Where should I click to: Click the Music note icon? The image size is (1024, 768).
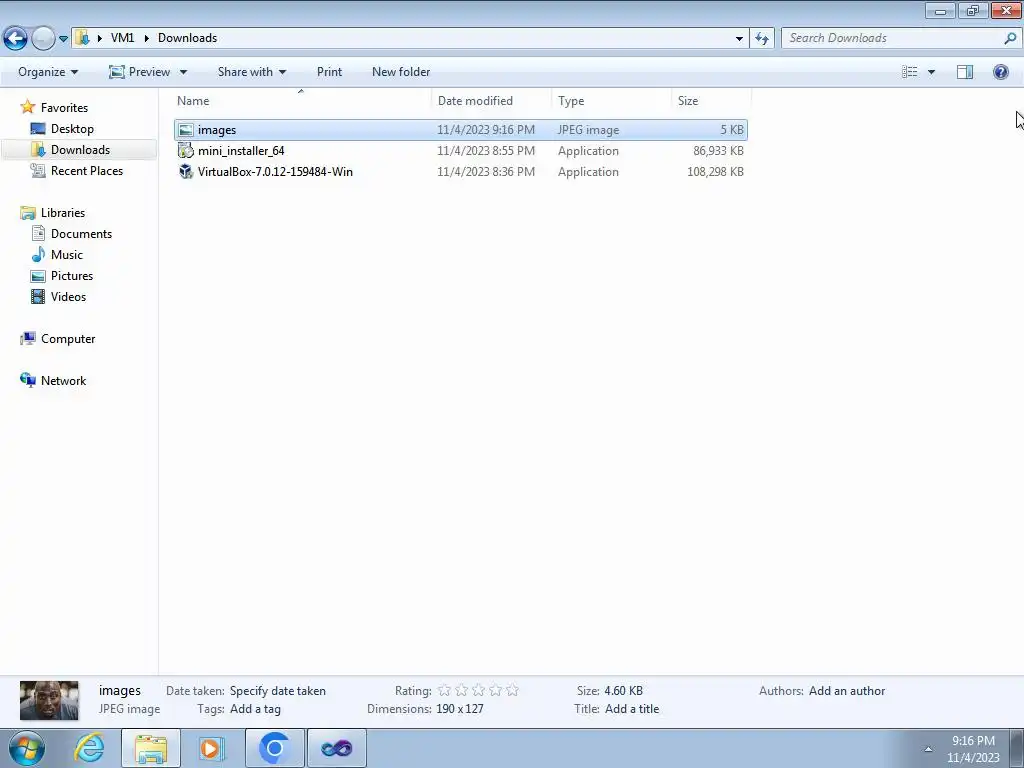pyautogui.click(x=39, y=254)
